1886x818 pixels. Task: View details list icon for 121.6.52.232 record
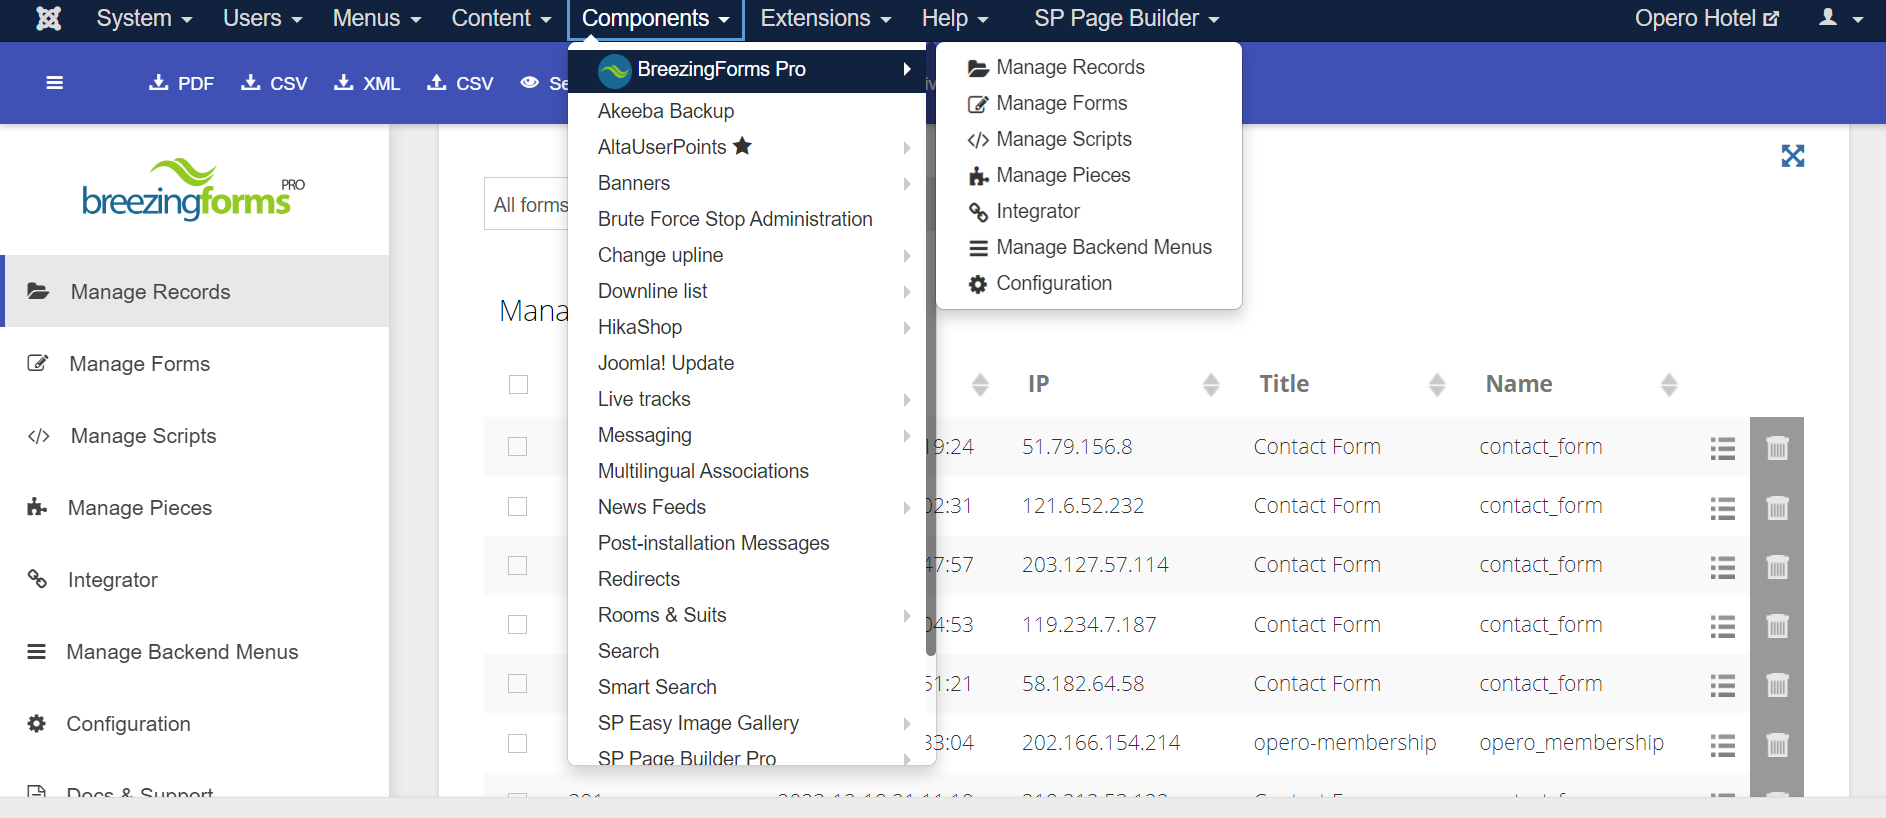(x=1722, y=508)
